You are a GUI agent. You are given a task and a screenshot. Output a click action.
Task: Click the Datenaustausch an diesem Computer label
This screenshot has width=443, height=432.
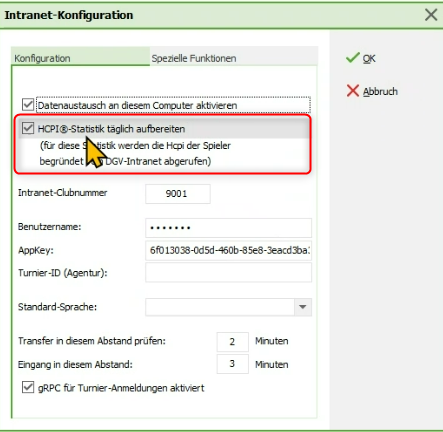pos(137,105)
